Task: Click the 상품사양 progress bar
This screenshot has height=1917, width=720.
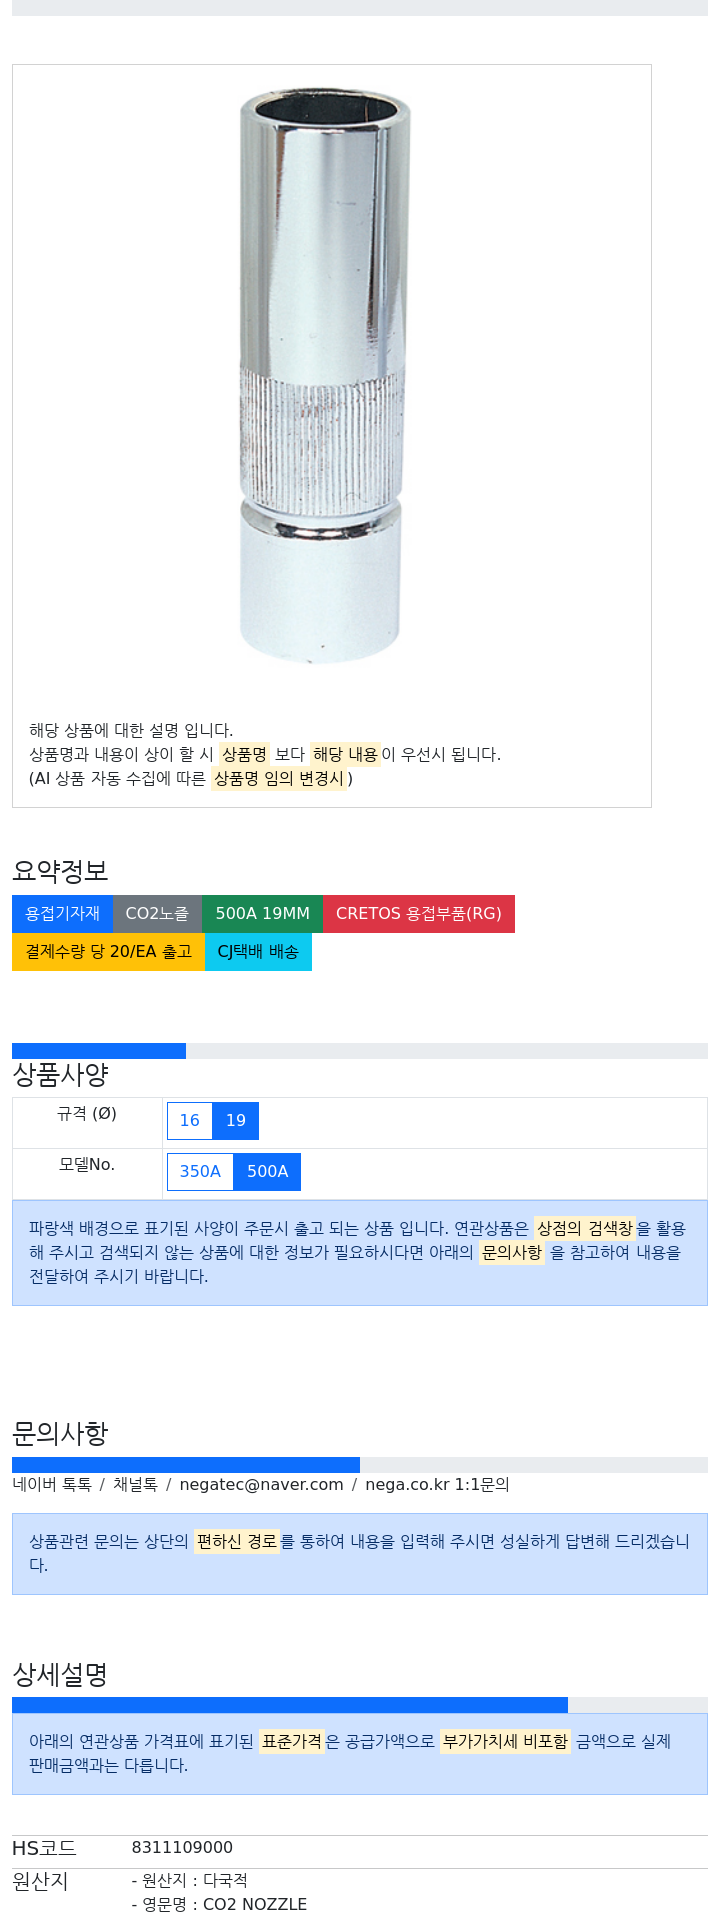Action: pos(360,1051)
